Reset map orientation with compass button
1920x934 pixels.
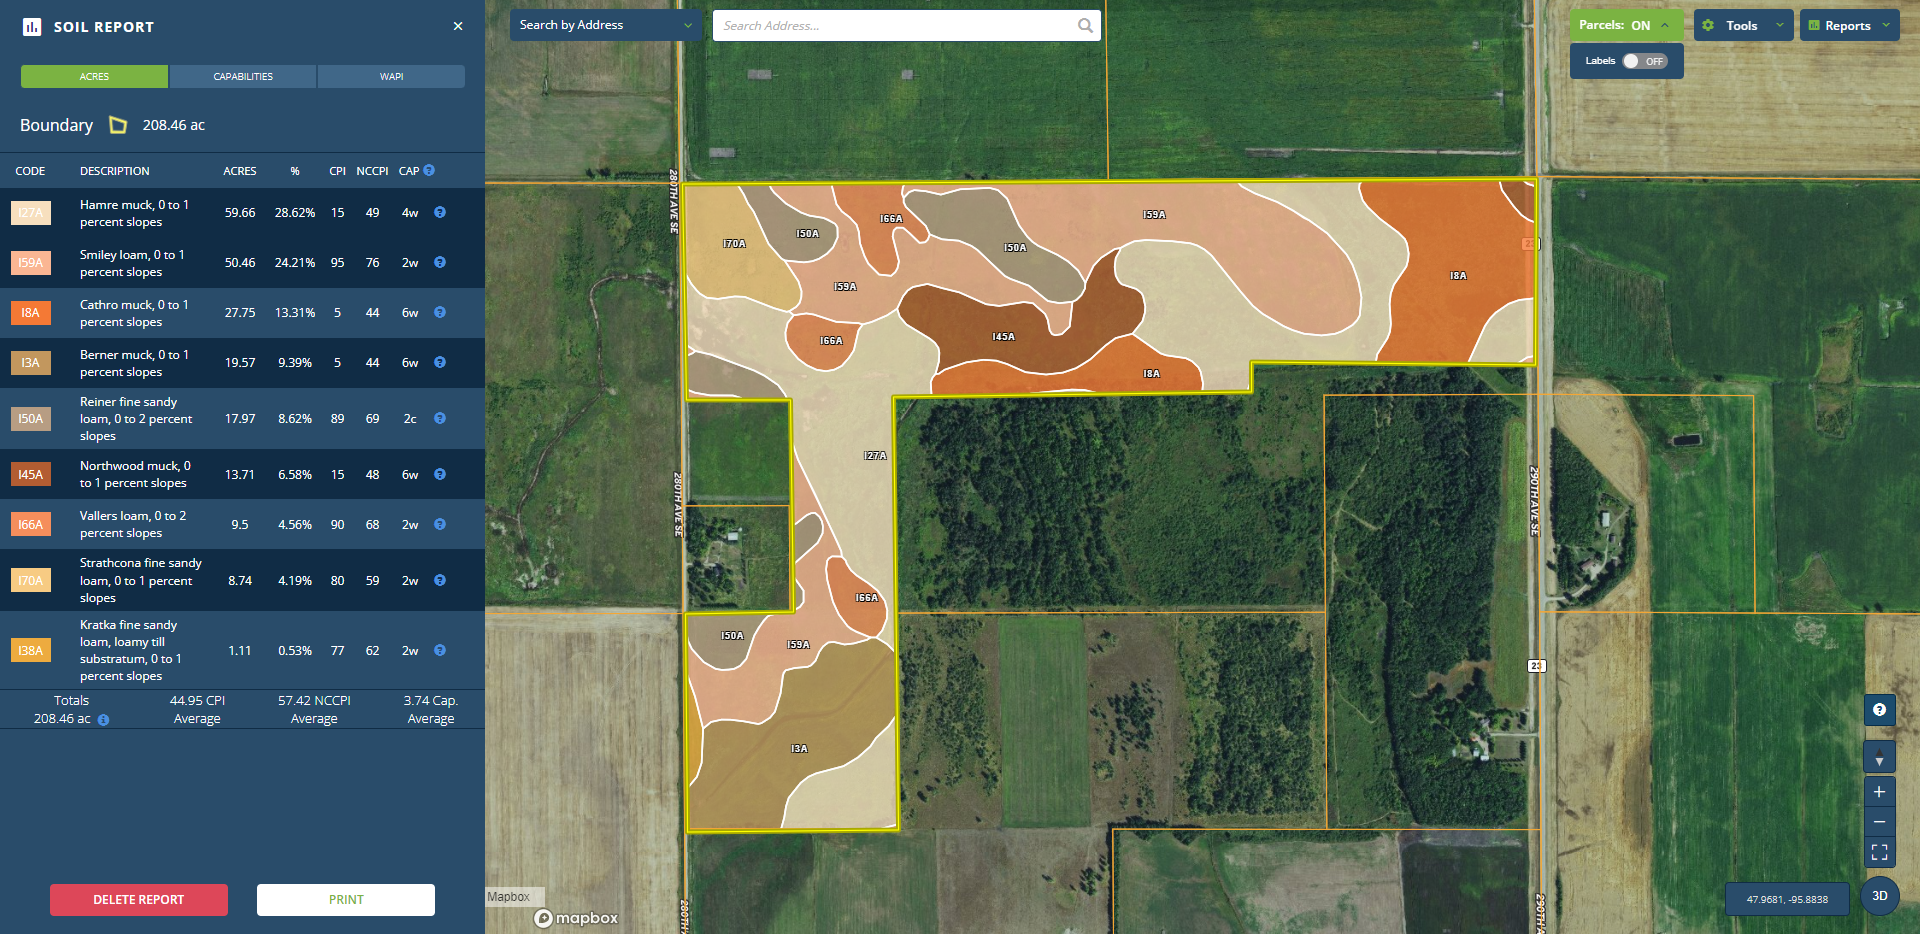click(1879, 757)
